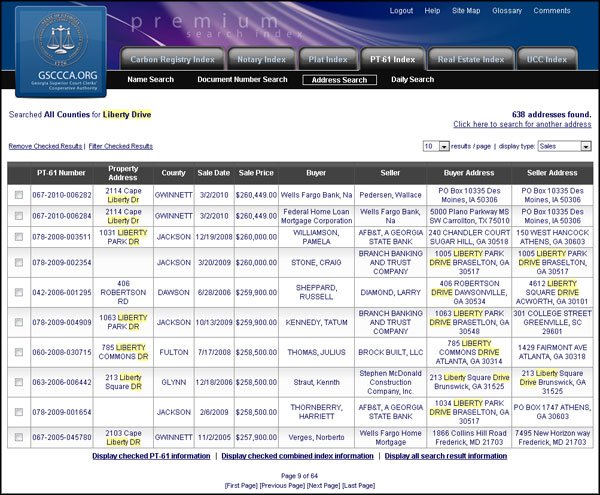Go to Document Number Search
The width and height of the screenshot is (600, 495).
coord(242,80)
